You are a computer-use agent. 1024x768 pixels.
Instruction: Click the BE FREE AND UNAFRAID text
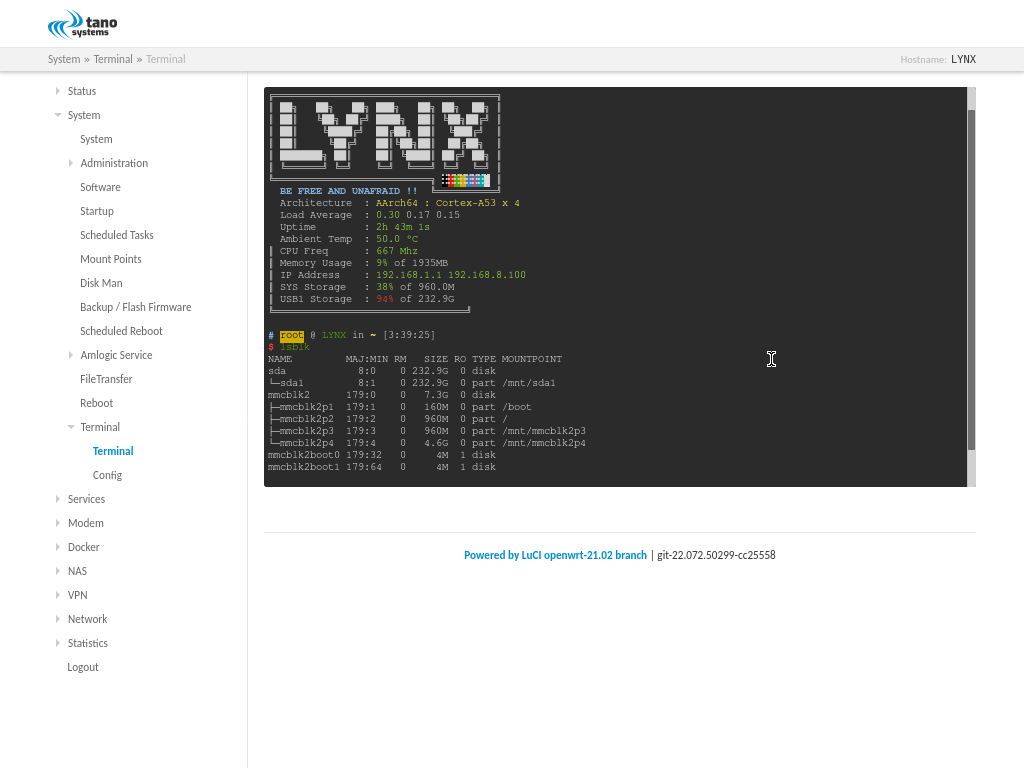(349, 191)
